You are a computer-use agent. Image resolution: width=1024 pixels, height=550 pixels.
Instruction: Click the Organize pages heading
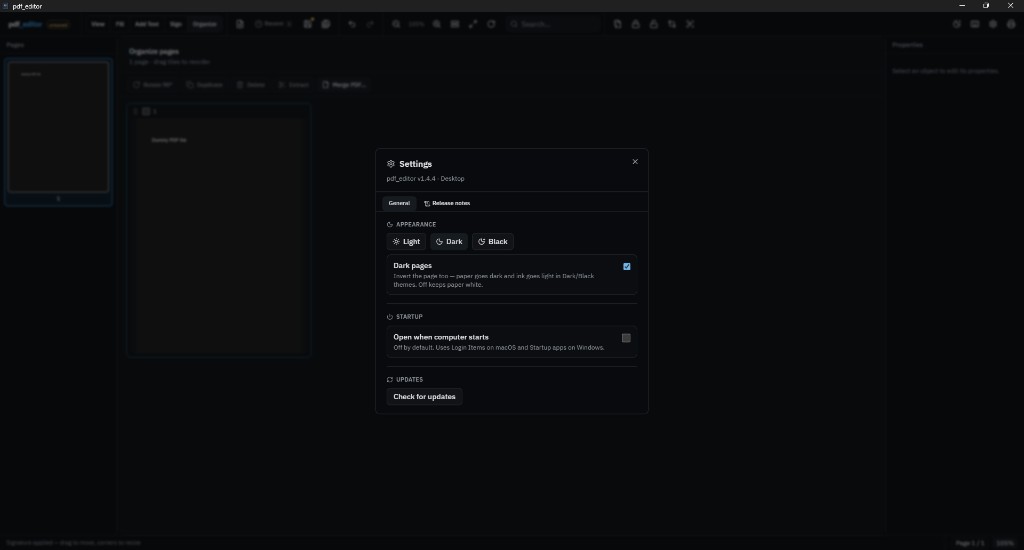(x=153, y=51)
